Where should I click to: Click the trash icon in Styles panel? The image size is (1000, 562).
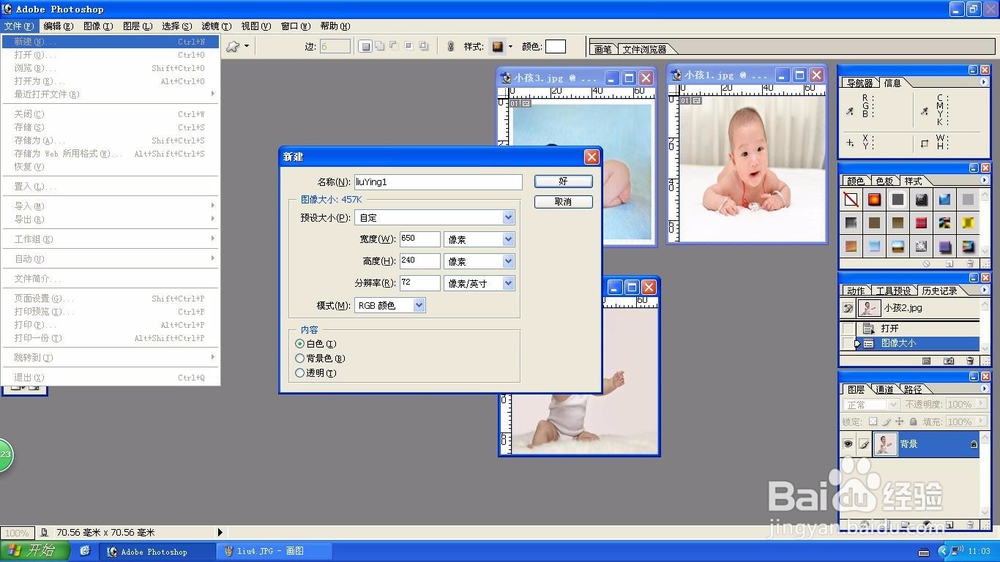tap(970, 263)
